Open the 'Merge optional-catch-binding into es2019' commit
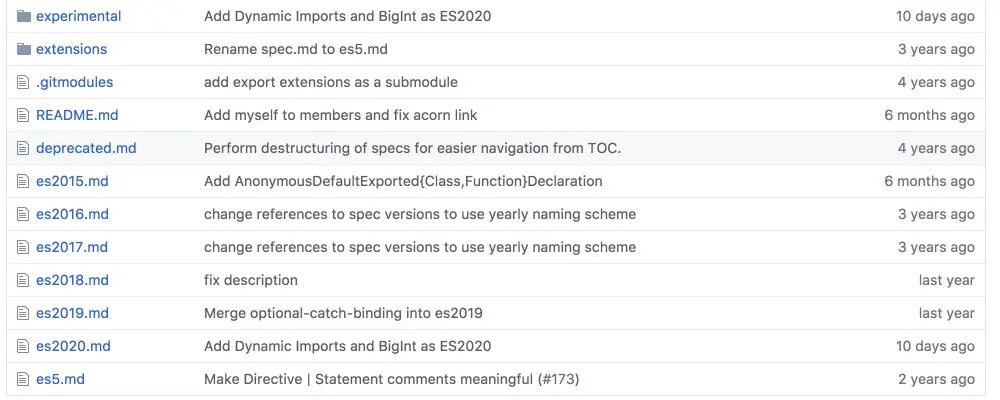1000x400 pixels. (343, 313)
